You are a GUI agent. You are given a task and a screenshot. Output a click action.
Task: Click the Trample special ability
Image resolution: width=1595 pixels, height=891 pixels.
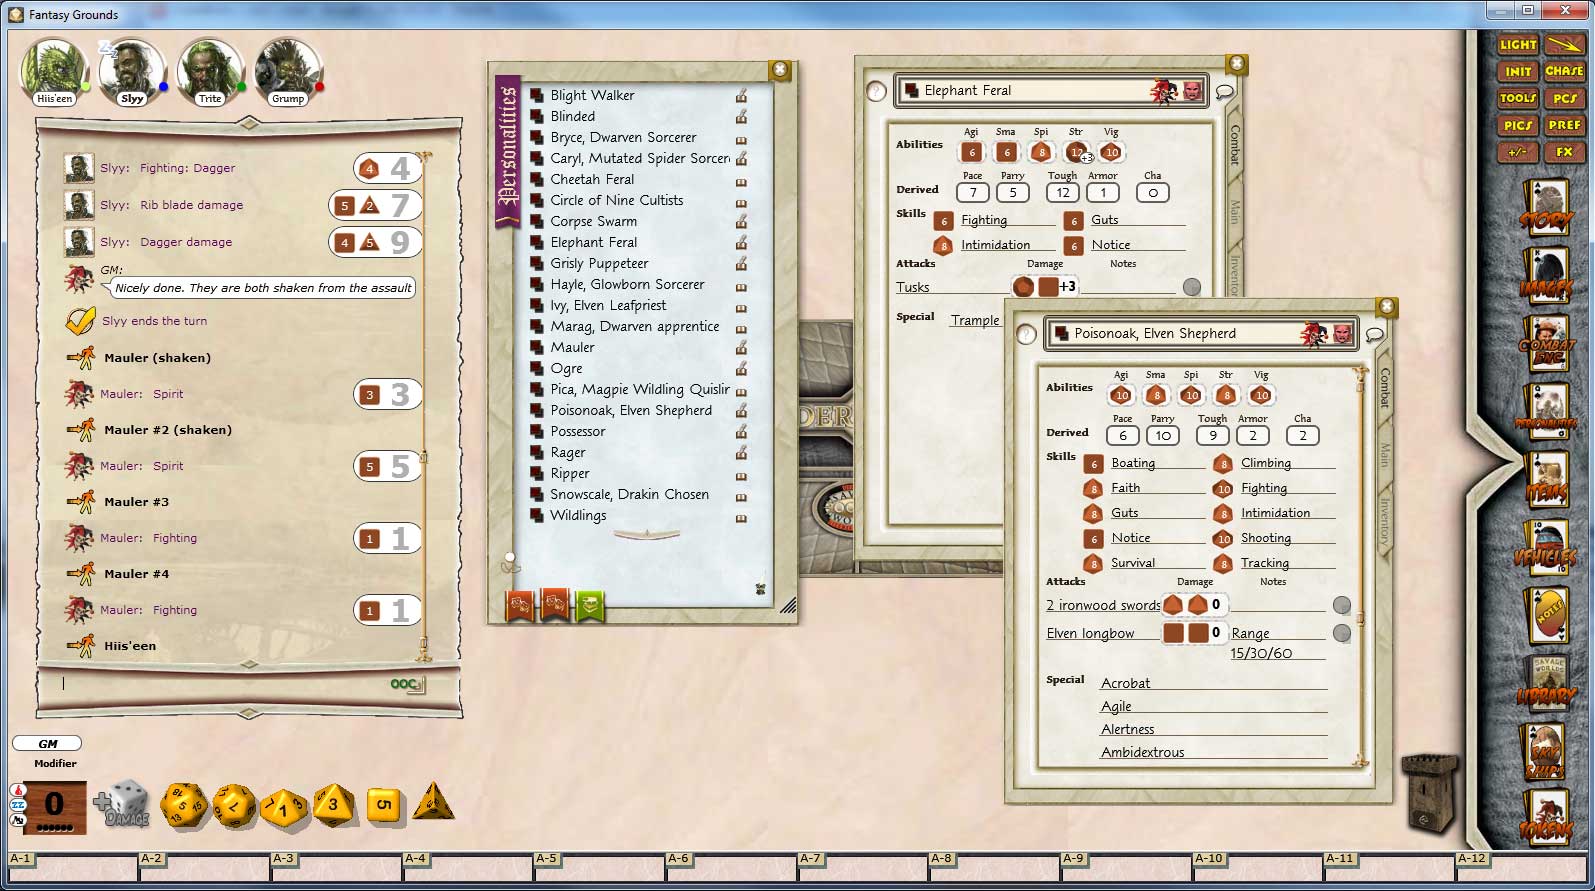pyautogui.click(x=975, y=320)
